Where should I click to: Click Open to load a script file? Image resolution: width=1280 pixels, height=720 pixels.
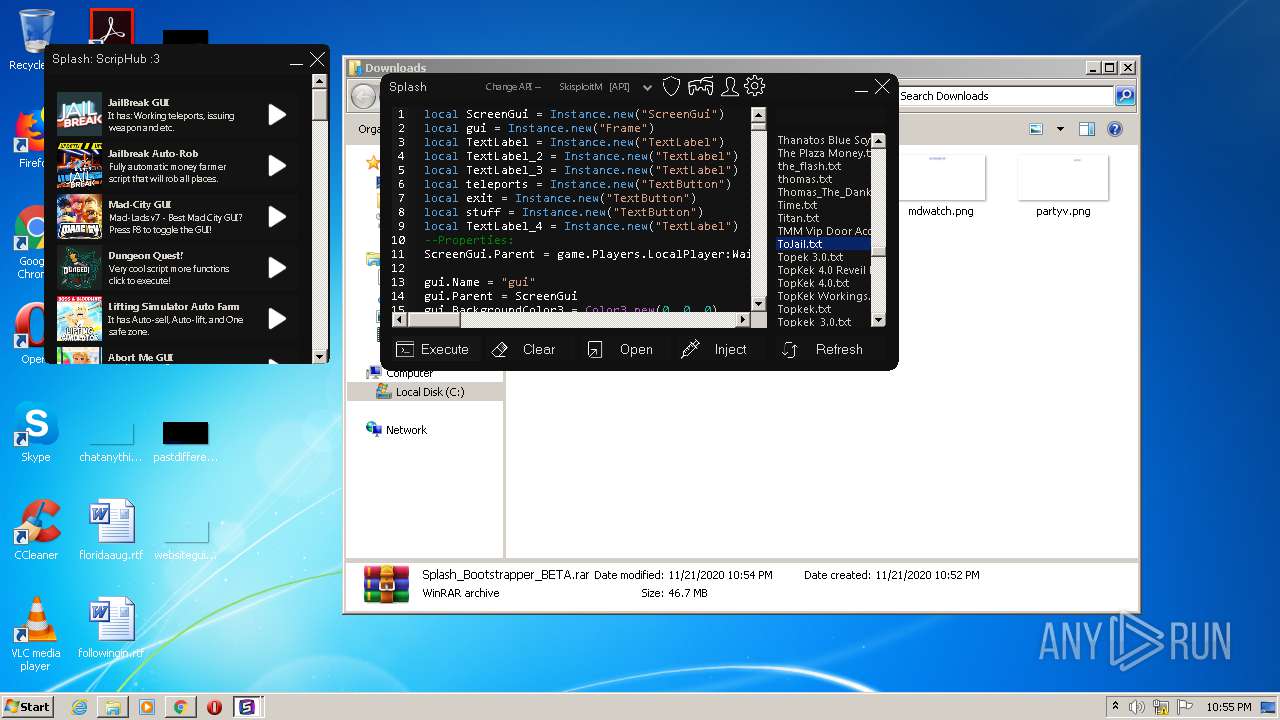click(619, 349)
